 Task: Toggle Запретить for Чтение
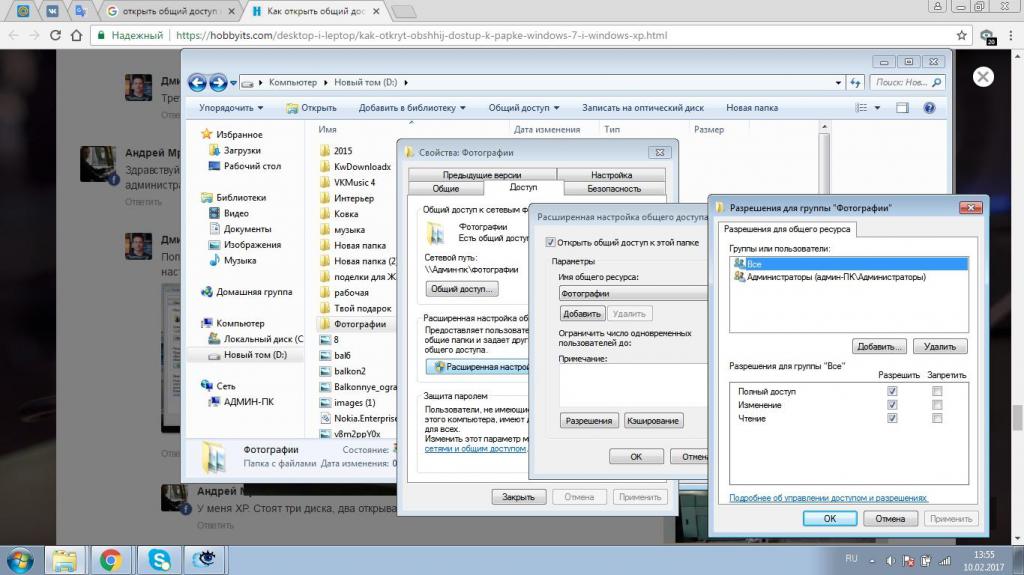(937, 418)
